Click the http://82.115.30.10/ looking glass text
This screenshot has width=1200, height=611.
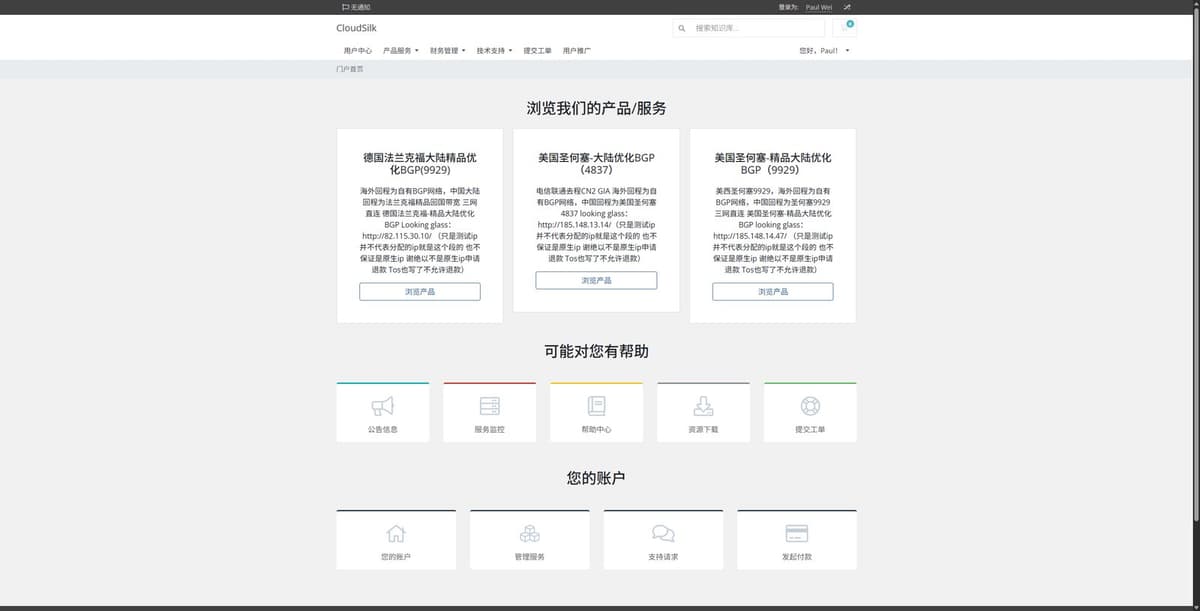coord(397,235)
